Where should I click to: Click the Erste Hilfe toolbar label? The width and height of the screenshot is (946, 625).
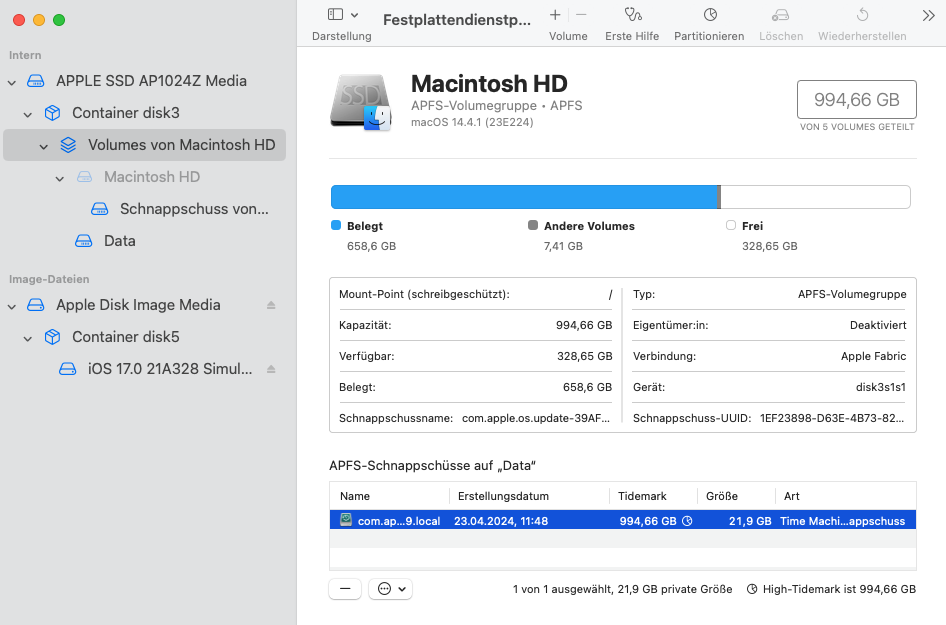tap(632, 36)
